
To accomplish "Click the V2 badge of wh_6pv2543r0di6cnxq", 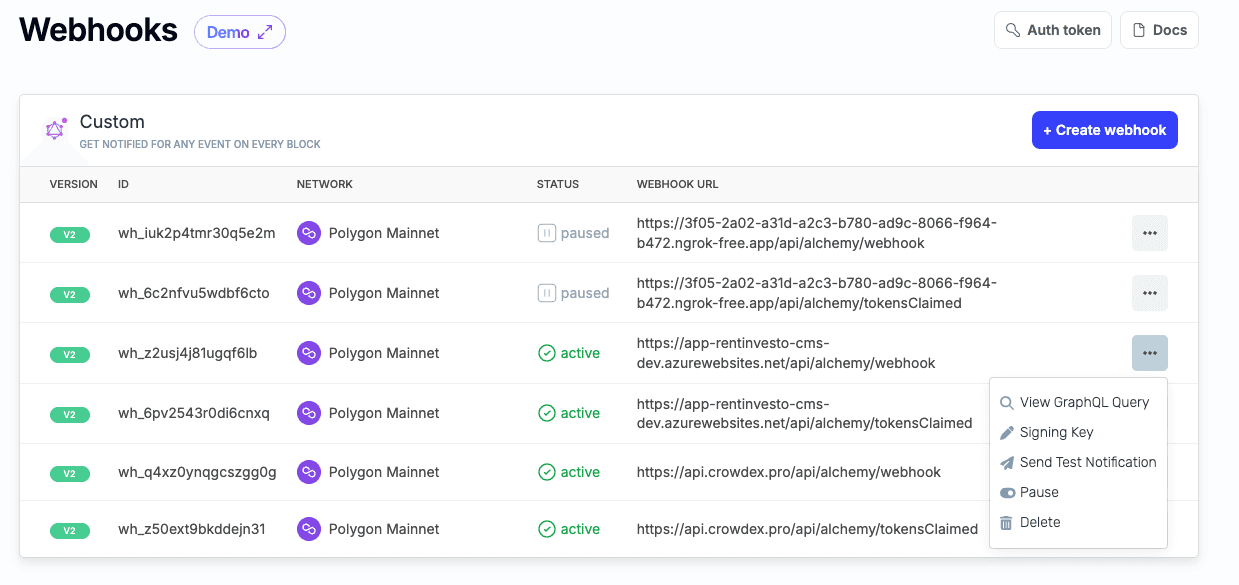I will click(70, 414).
